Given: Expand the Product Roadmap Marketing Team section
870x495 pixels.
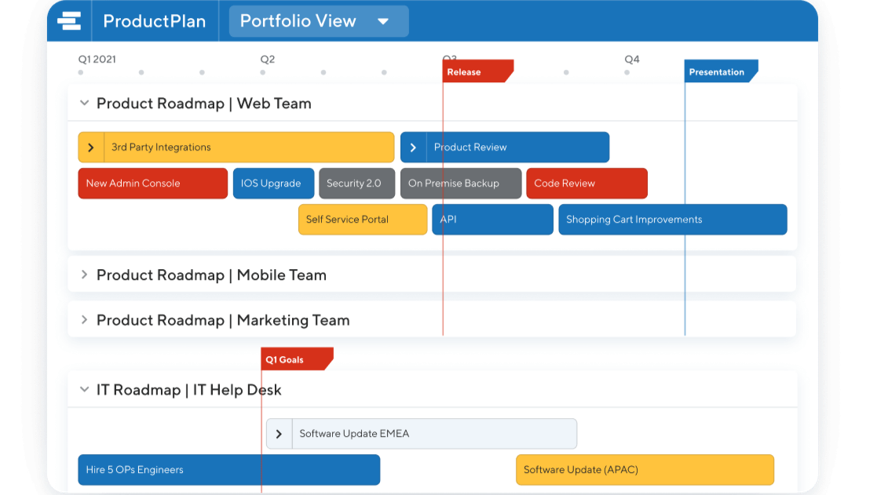Looking at the screenshot, I should tap(85, 321).
